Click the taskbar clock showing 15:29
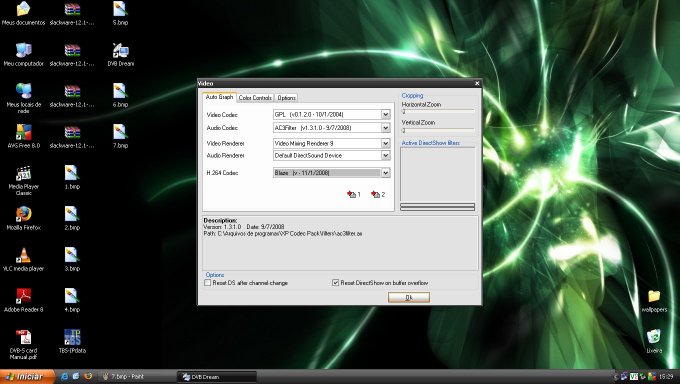The image size is (680, 384). [666, 377]
